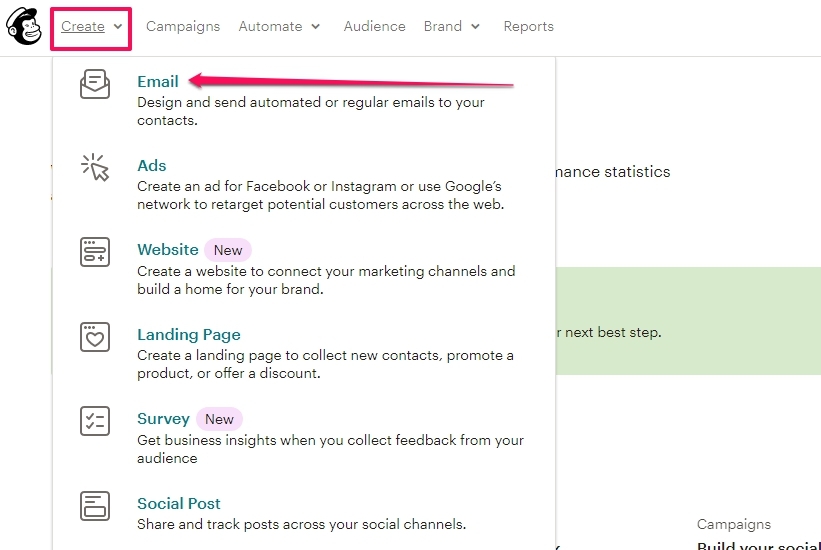Click the Social Post icon
The image size is (821, 550).
click(95, 505)
